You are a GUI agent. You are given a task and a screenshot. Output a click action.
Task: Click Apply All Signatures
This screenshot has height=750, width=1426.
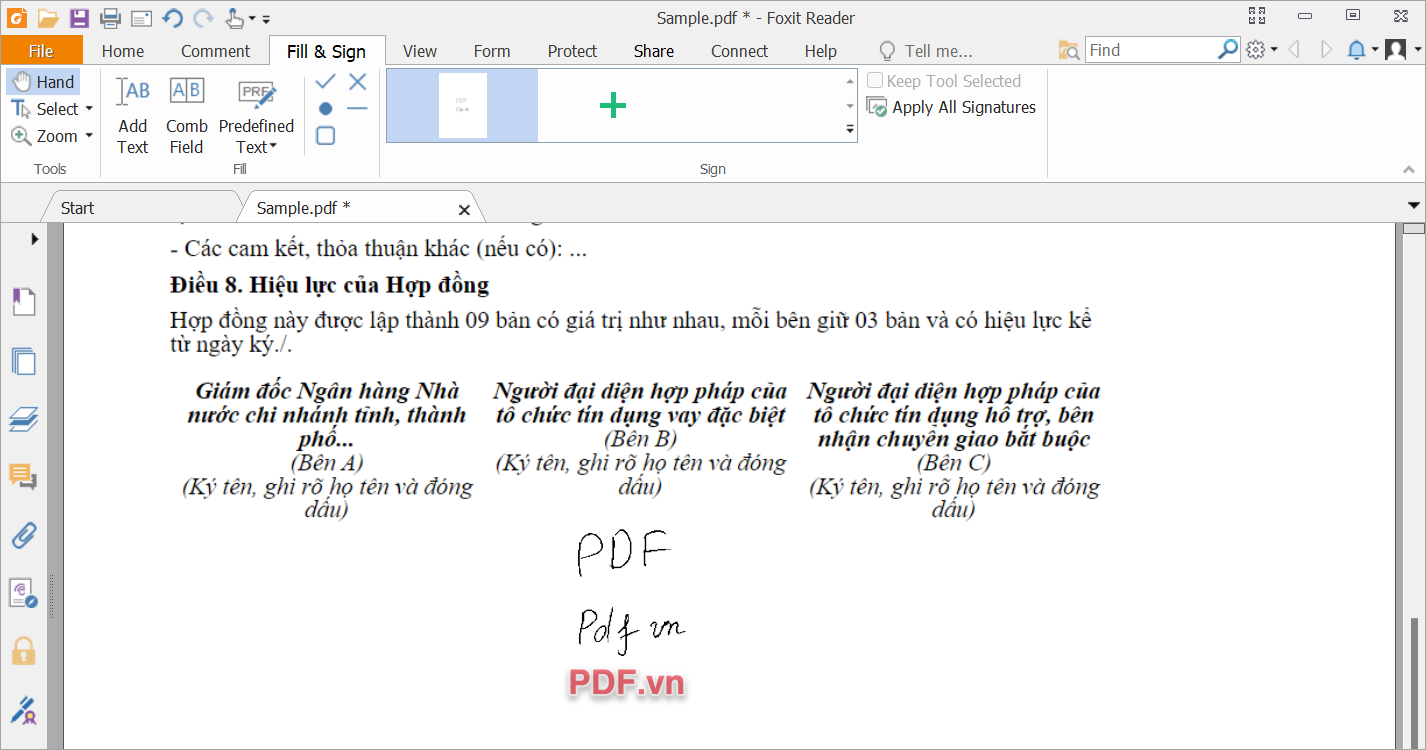click(951, 107)
